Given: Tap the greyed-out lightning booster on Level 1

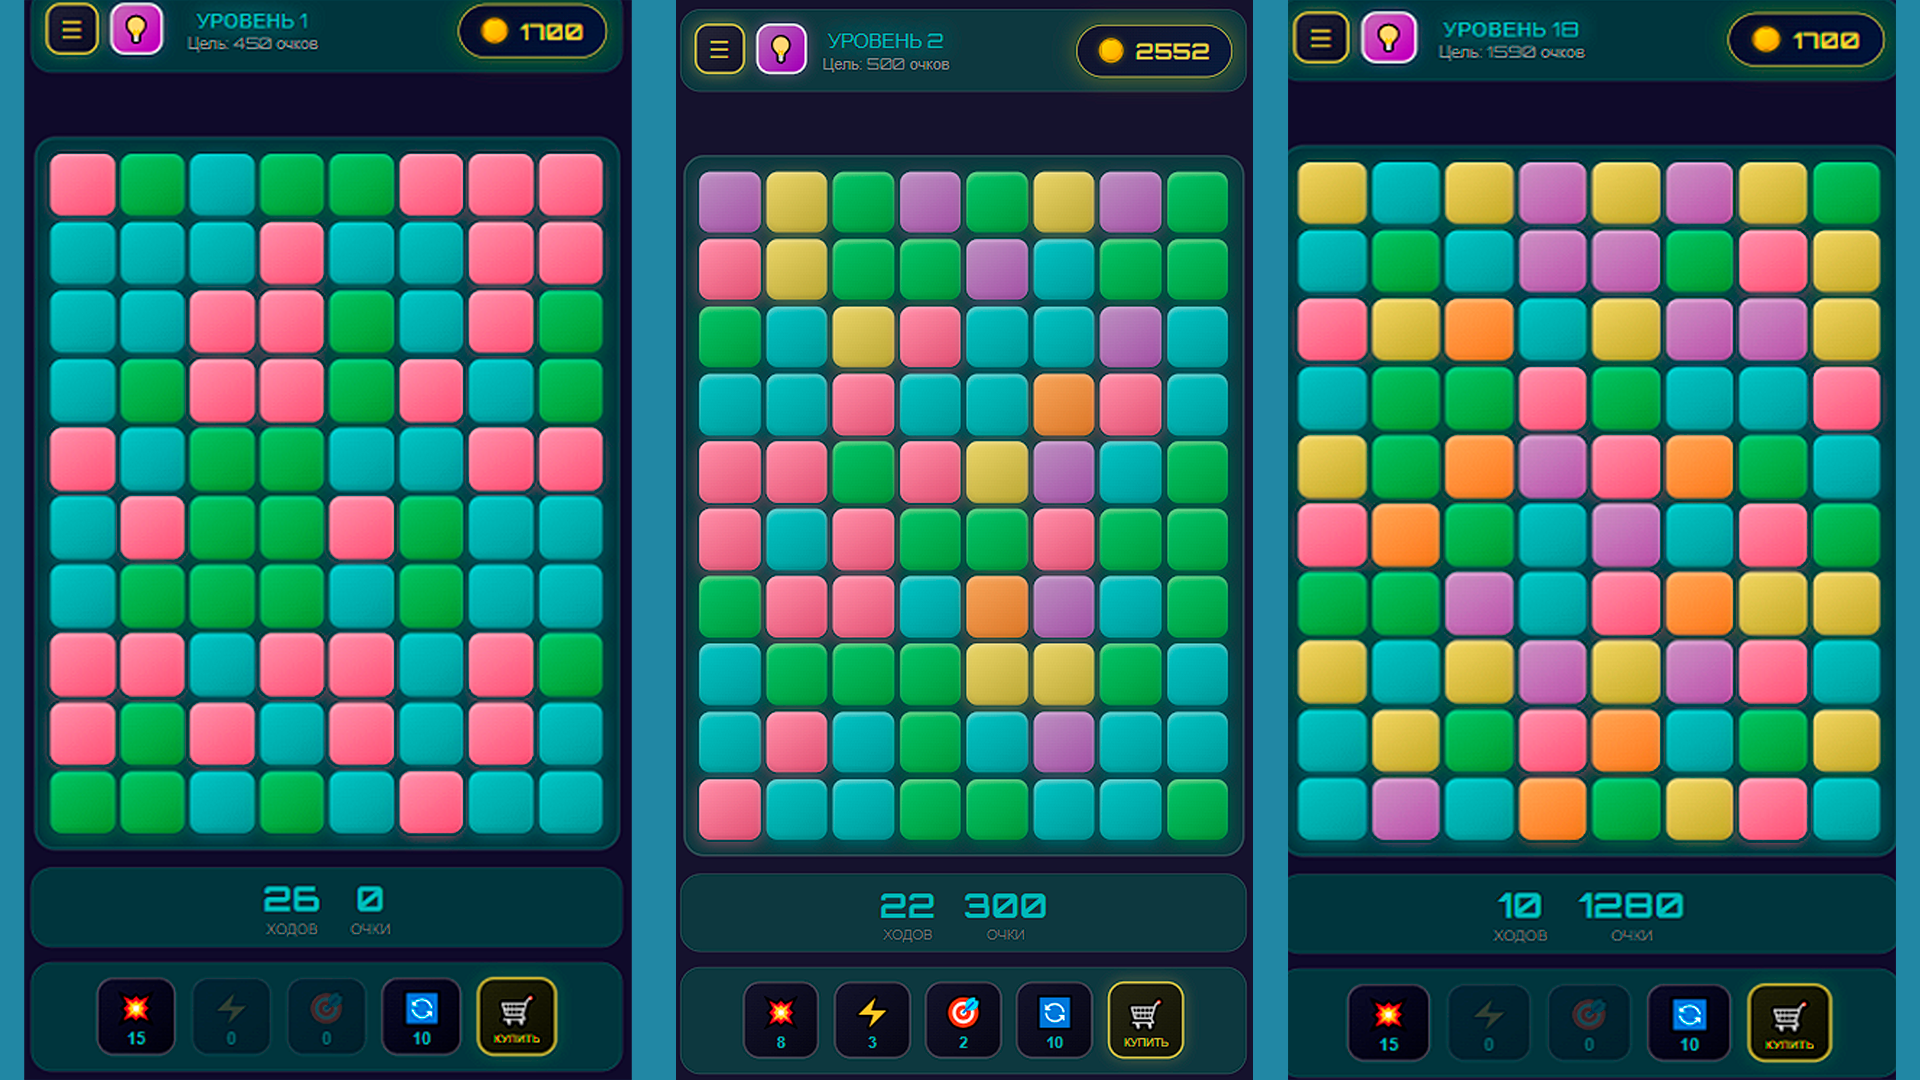Looking at the screenshot, I should (231, 1016).
